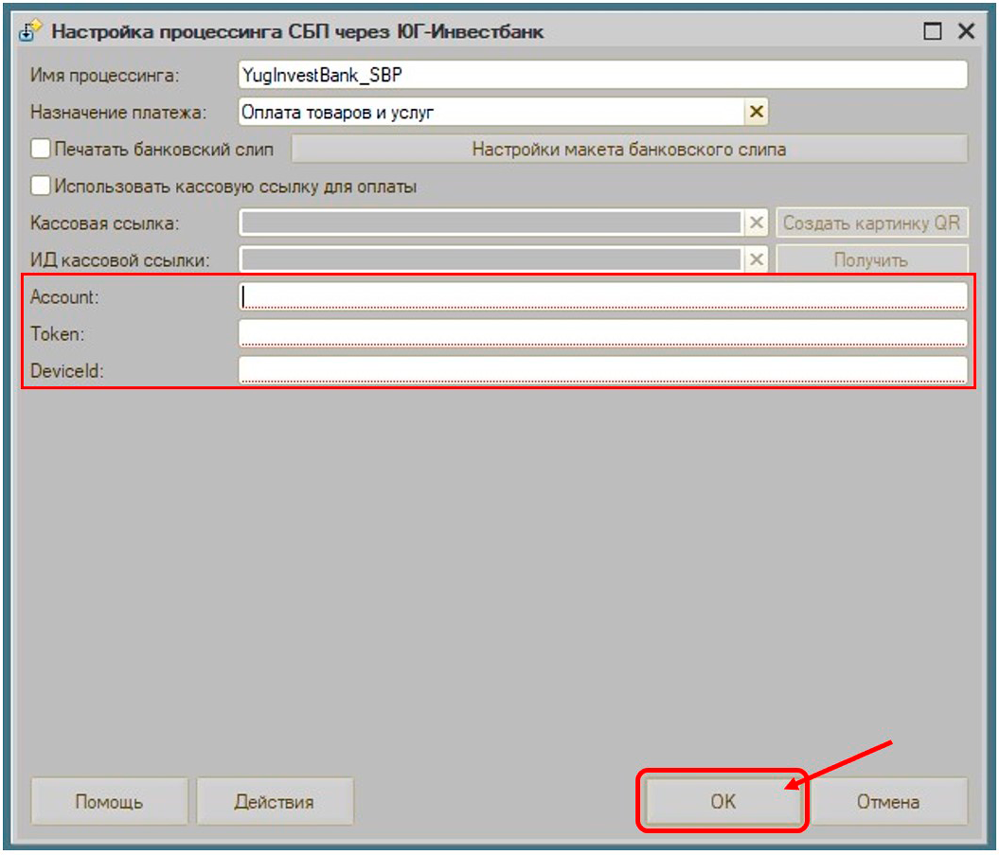Focus the Имя процессинга input field

click(603, 75)
